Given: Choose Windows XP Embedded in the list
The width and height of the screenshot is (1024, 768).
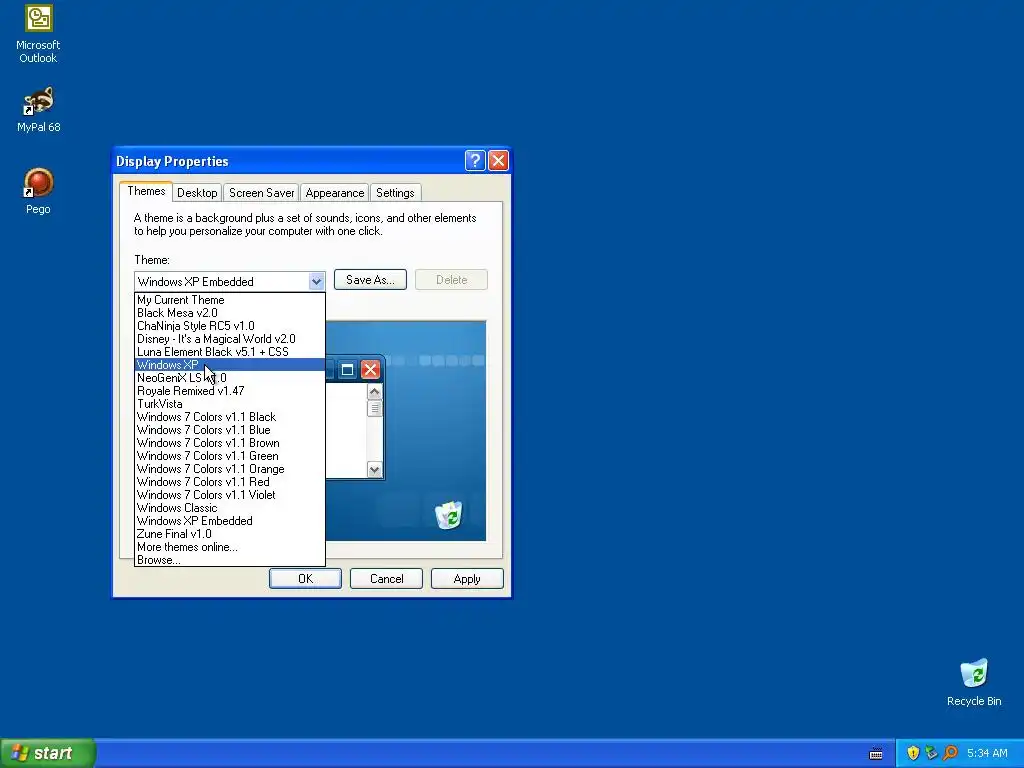Looking at the screenshot, I should 230,521.
